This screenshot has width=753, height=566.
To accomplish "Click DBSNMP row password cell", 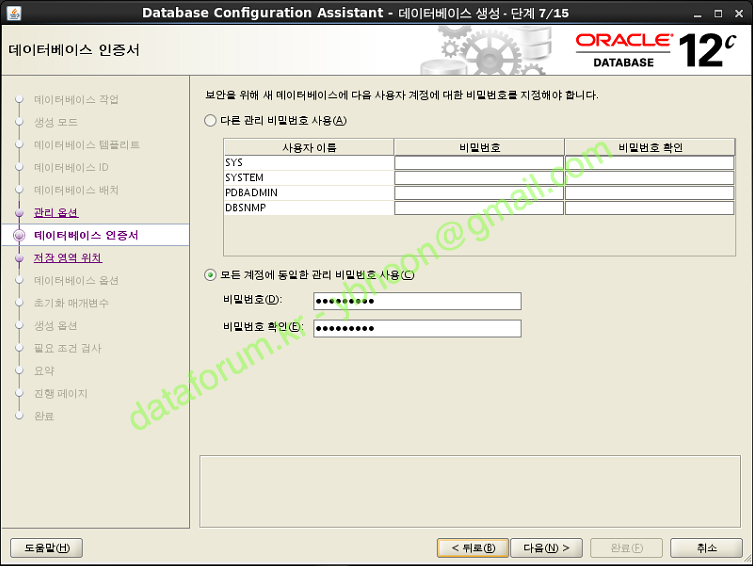I will point(478,208).
